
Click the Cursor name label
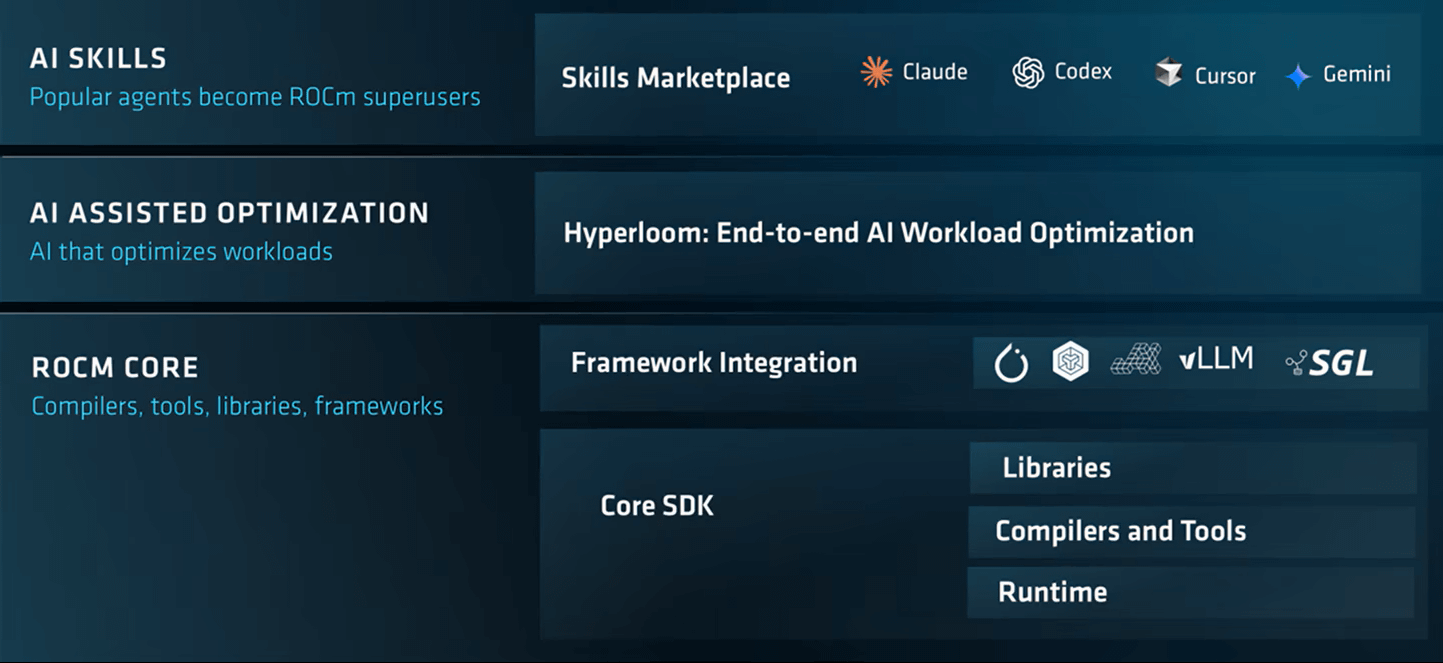(1225, 76)
